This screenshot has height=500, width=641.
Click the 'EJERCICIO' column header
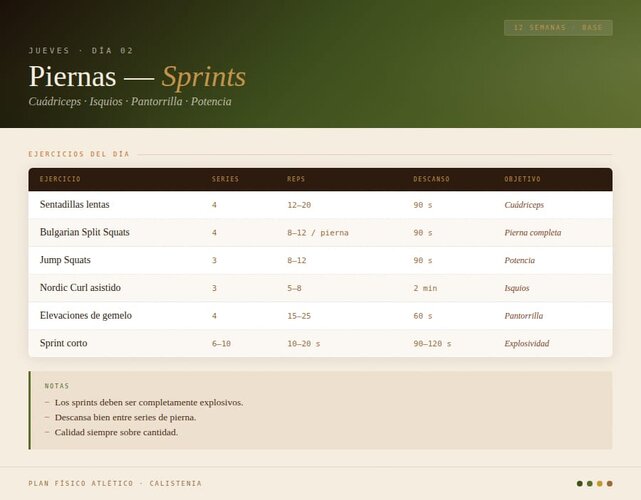tap(60, 179)
